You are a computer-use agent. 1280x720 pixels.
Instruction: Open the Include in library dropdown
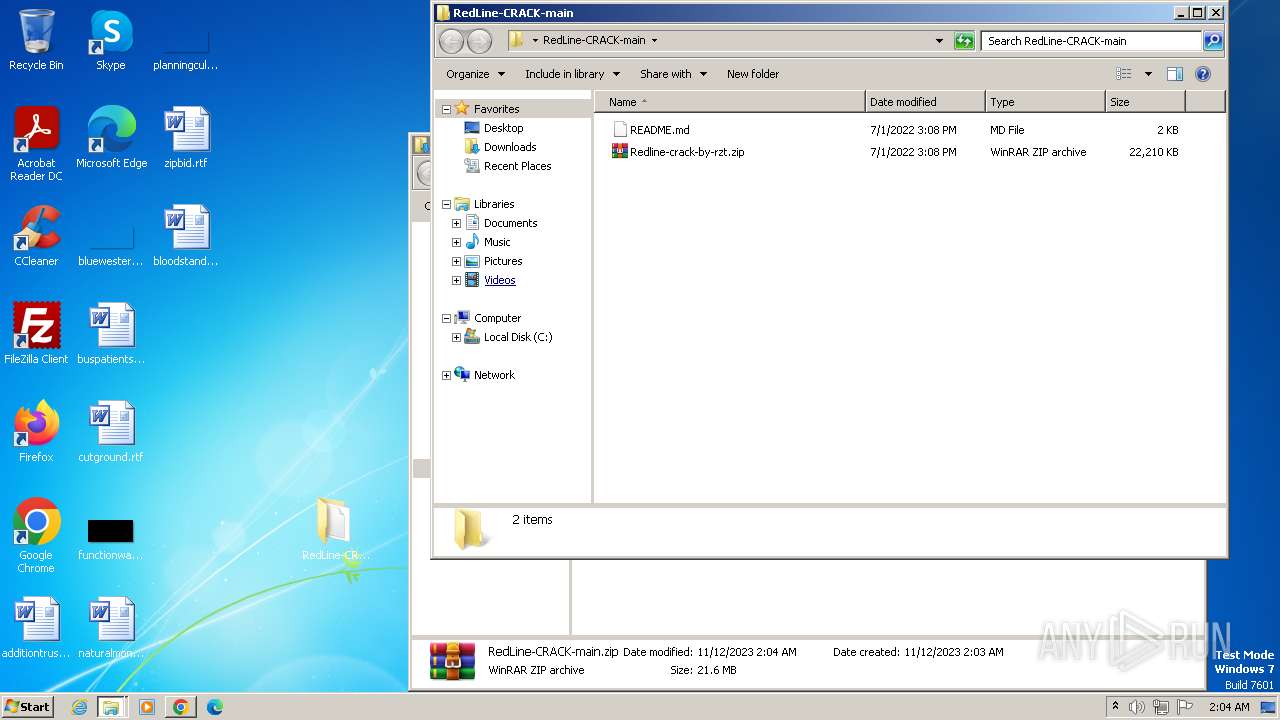click(x=572, y=74)
